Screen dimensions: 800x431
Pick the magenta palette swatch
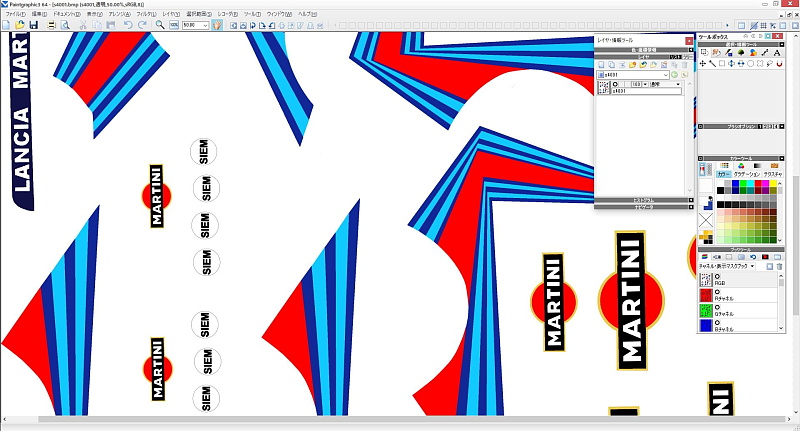click(765, 184)
